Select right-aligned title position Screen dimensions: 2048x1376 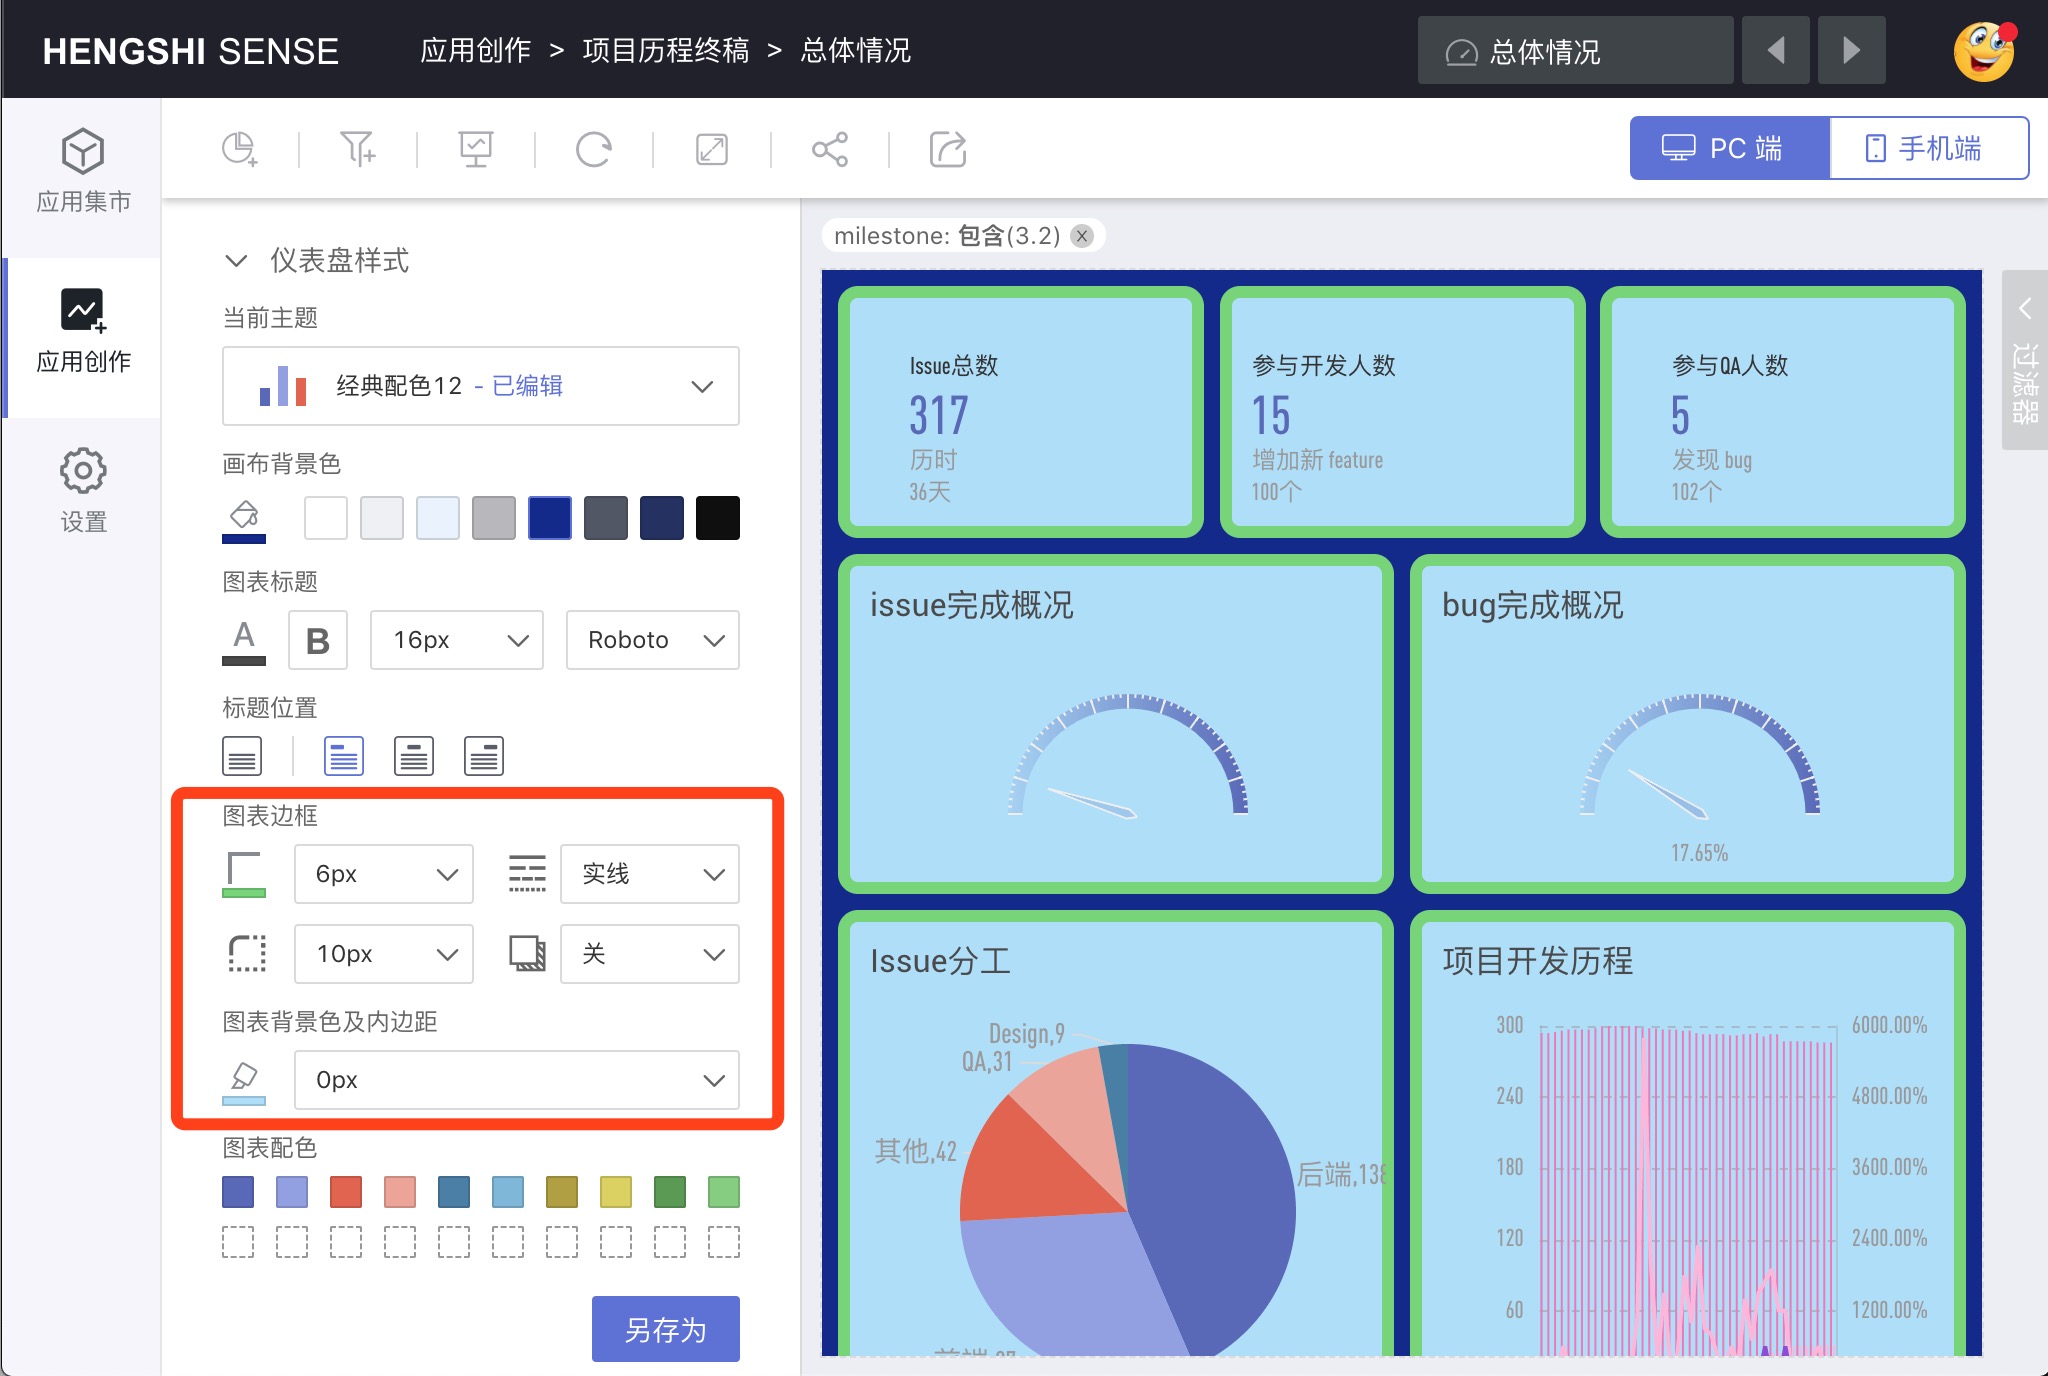[484, 756]
